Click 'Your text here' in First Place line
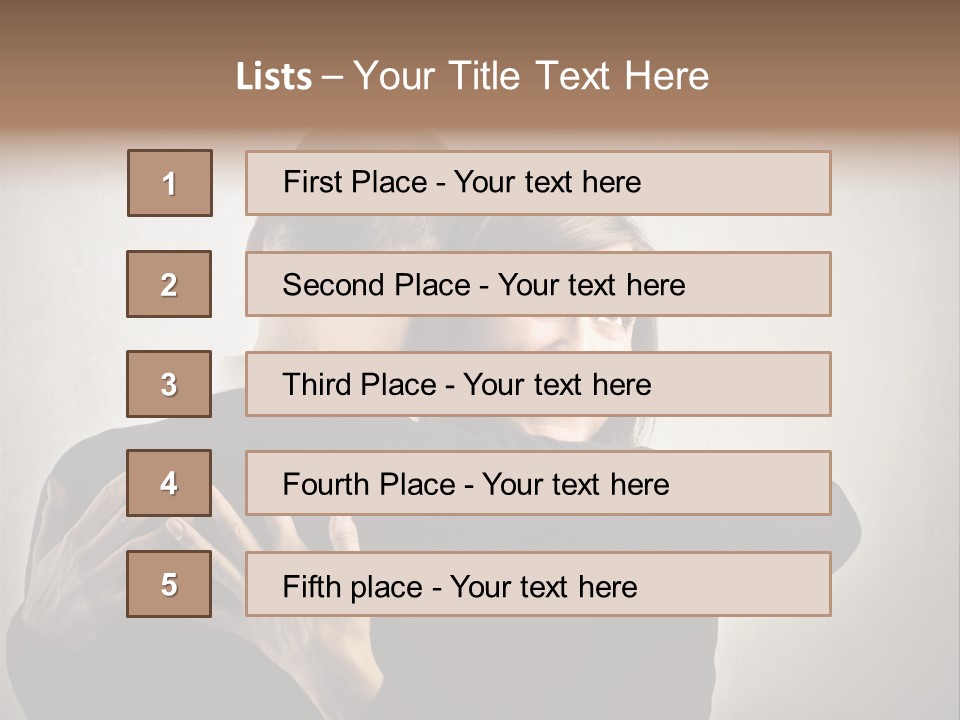This screenshot has height=720, width=960. pyautogui.click(x=547, y=182)
